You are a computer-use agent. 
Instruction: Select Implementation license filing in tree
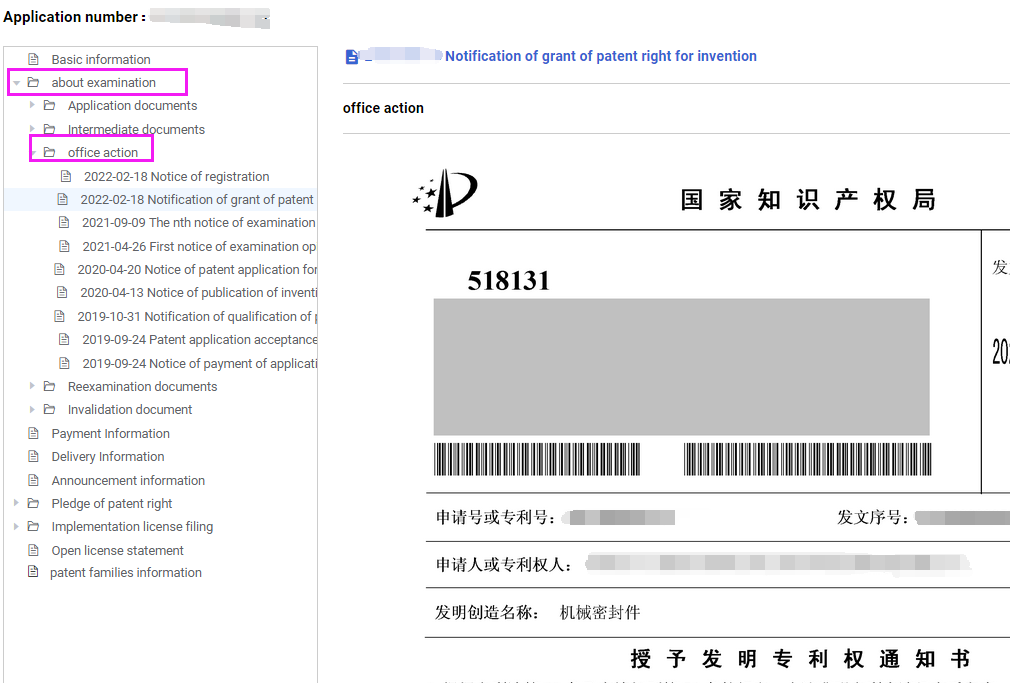tap(132, 527)
